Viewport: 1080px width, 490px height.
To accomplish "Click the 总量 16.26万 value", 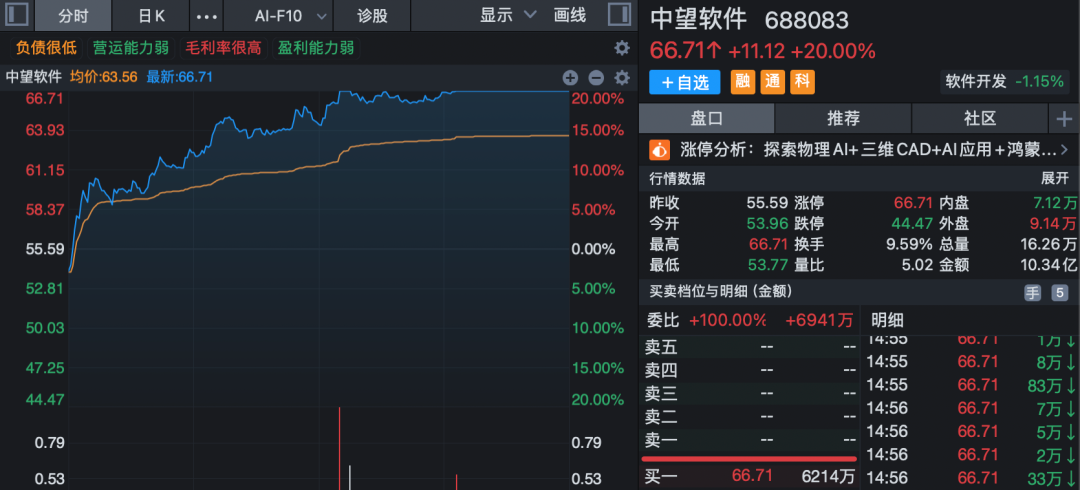I will pos(1048,244).
